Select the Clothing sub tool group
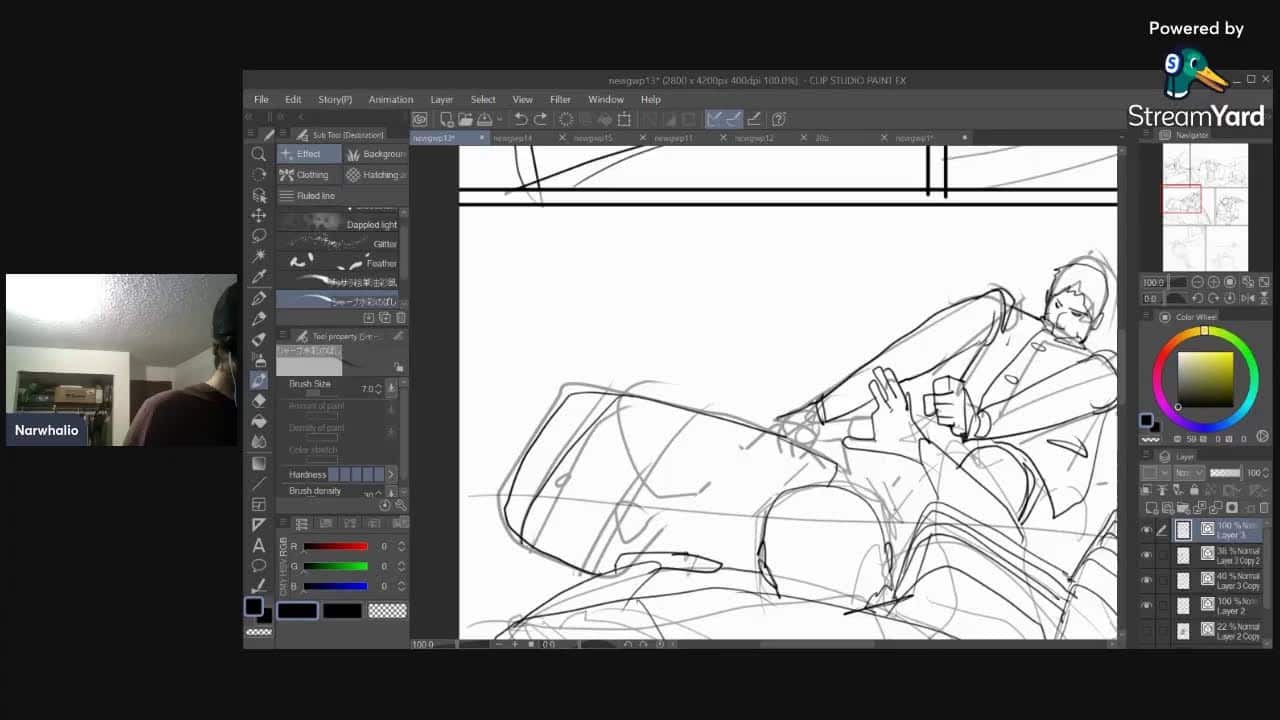 tap(310, 175)
